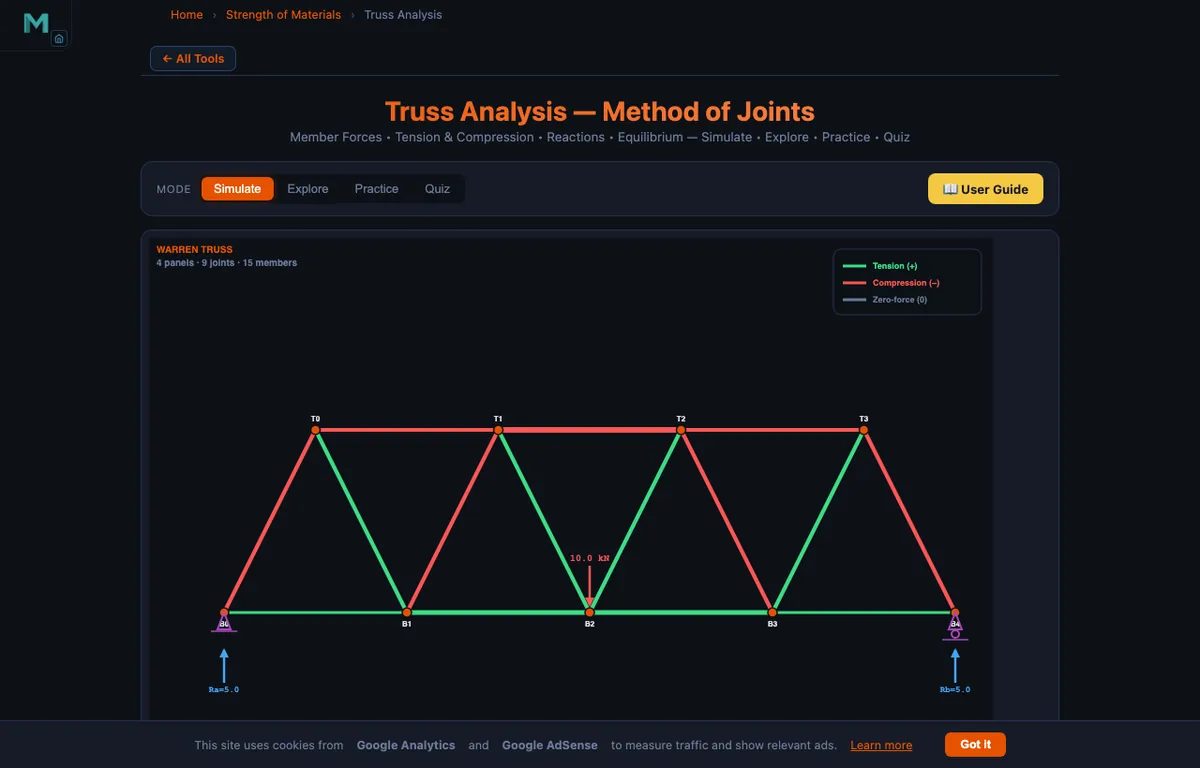The height and width of the screenshot is (768, 1200).
Task: Click the Ra=5.0 reaction arrow
Action: pos(224,666)
